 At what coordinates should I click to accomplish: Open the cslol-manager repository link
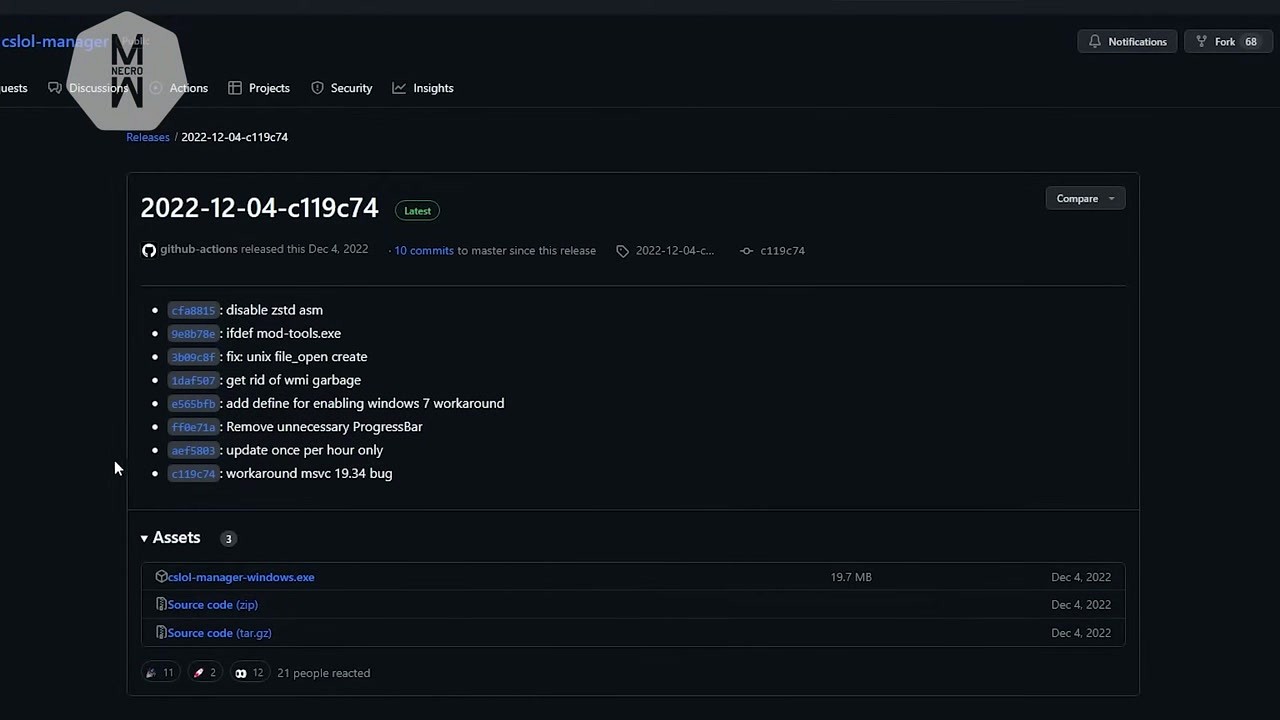54,42
